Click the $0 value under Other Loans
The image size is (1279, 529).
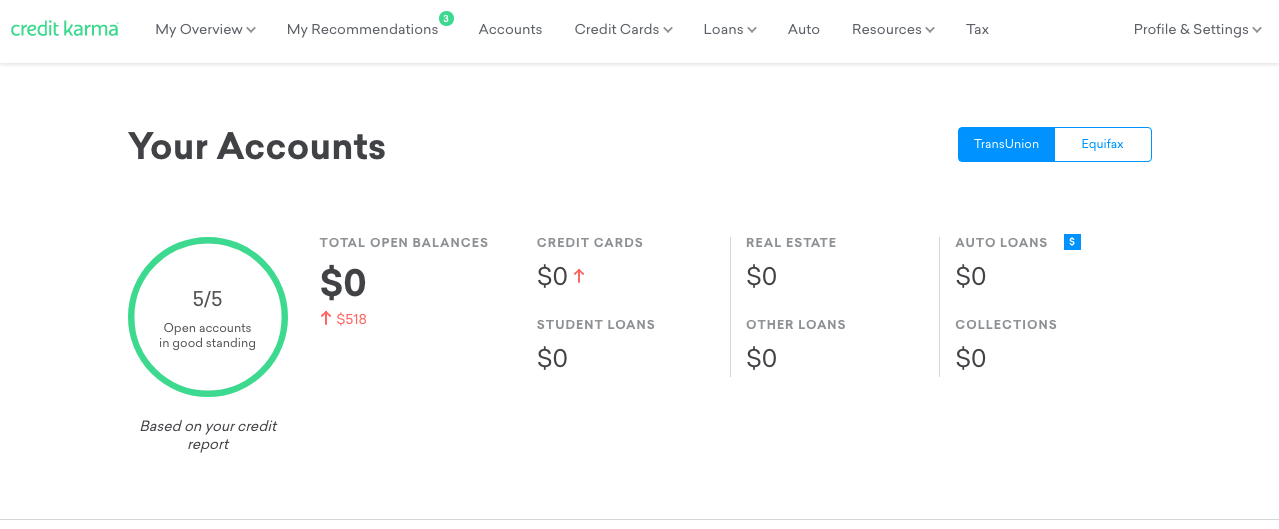tap(761, 358)
